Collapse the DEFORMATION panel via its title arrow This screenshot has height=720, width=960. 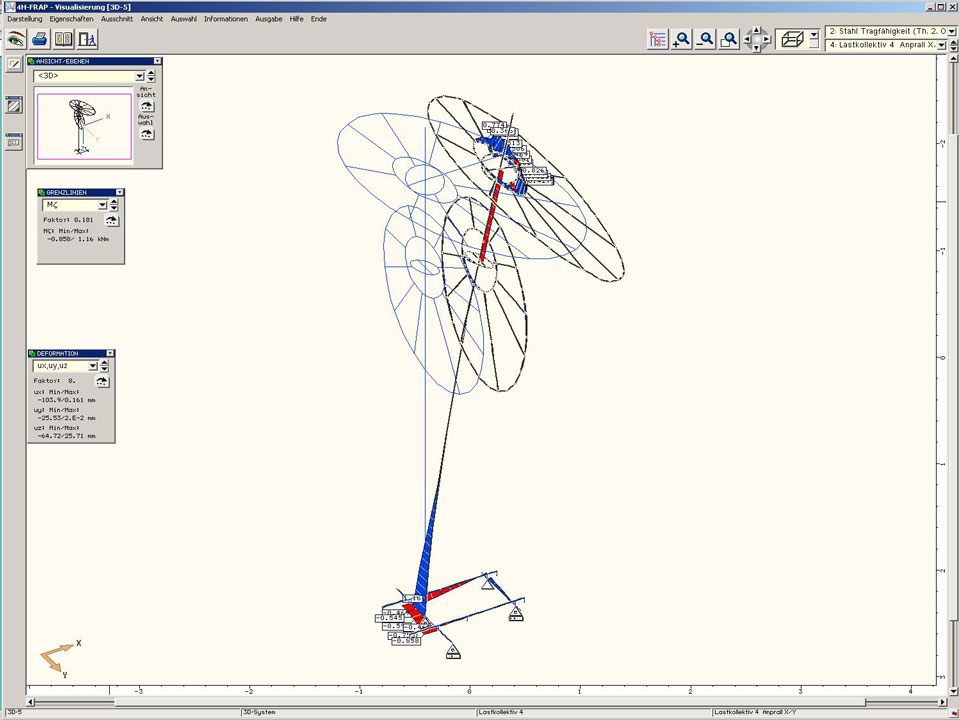click(x=110, y=353)
